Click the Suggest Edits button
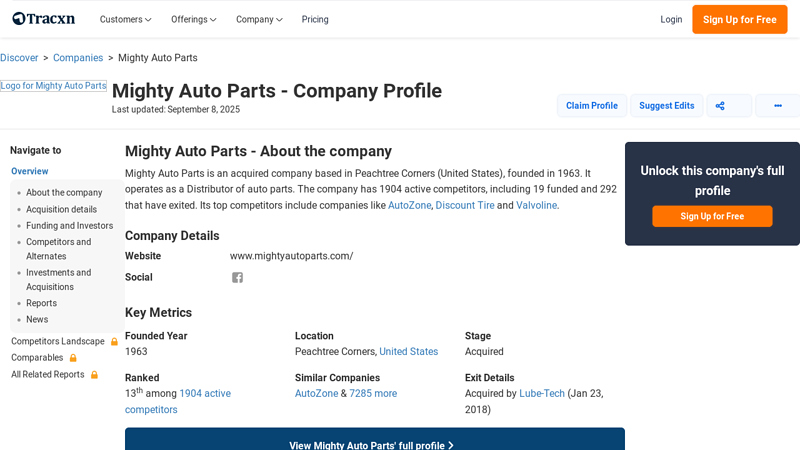 coord(667,106)
